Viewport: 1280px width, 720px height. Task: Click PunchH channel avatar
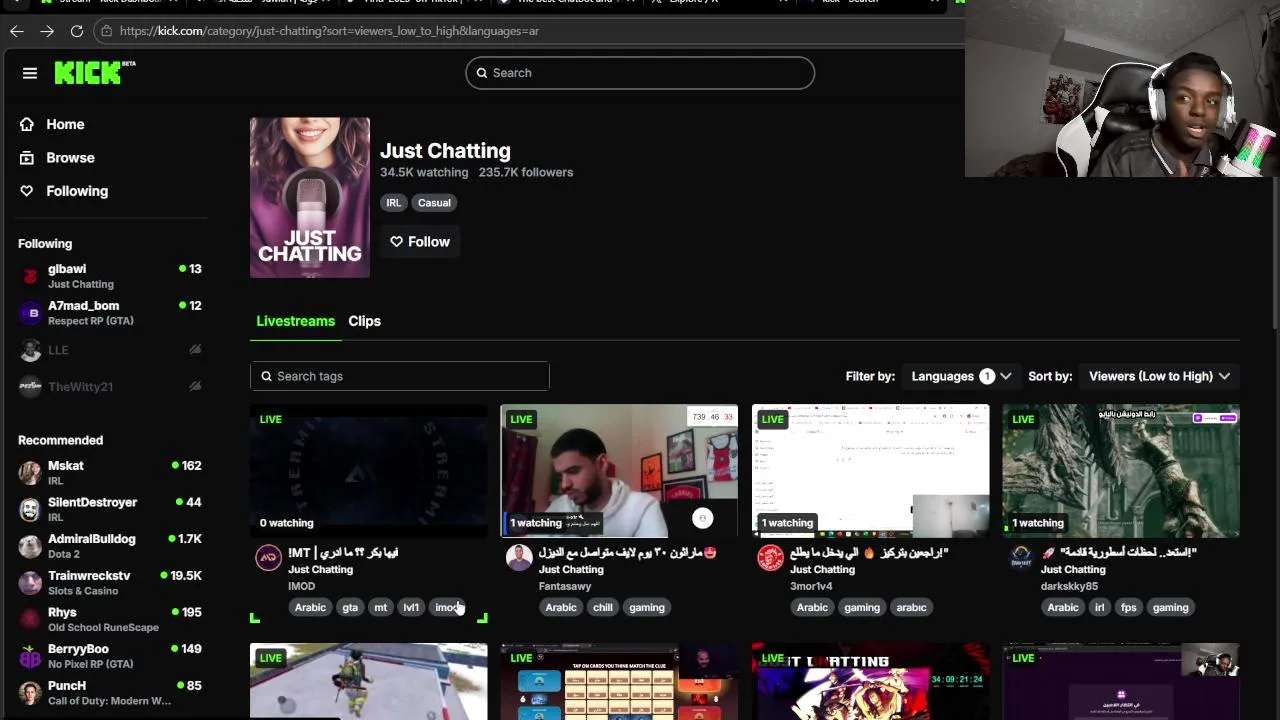(x=30, y=693)
